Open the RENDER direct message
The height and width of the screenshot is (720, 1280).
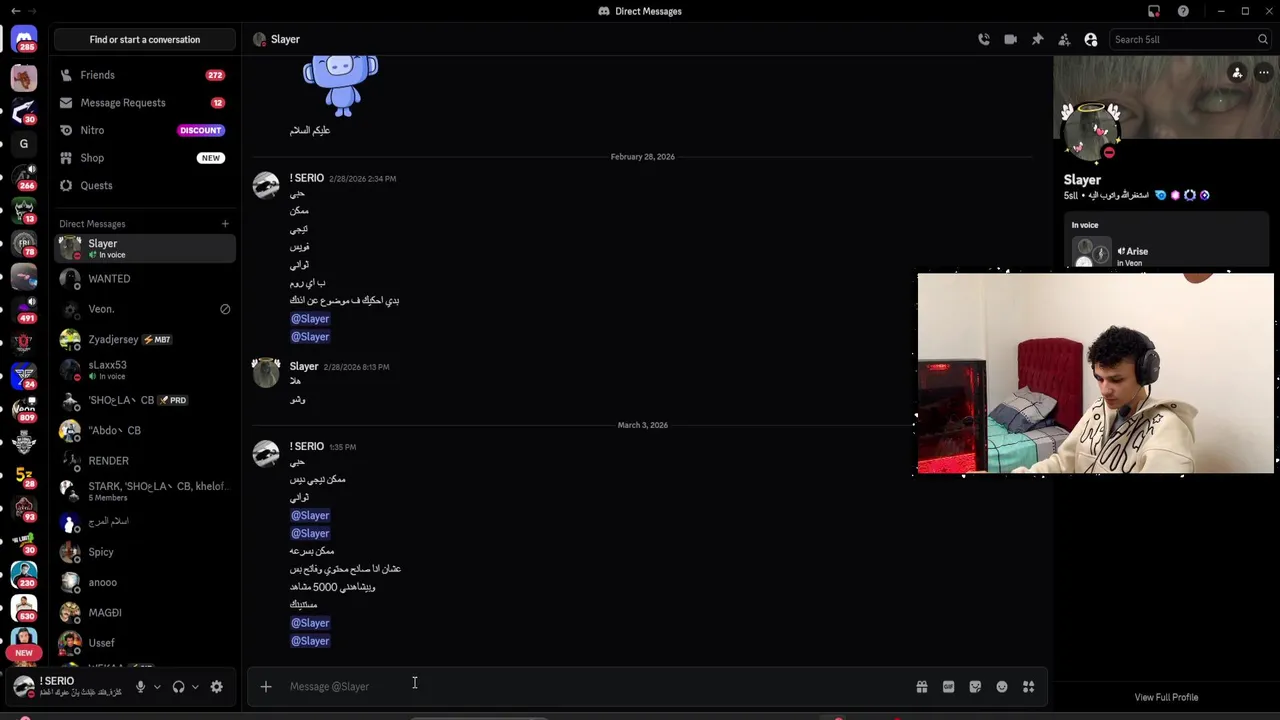[x=145, y=461]
